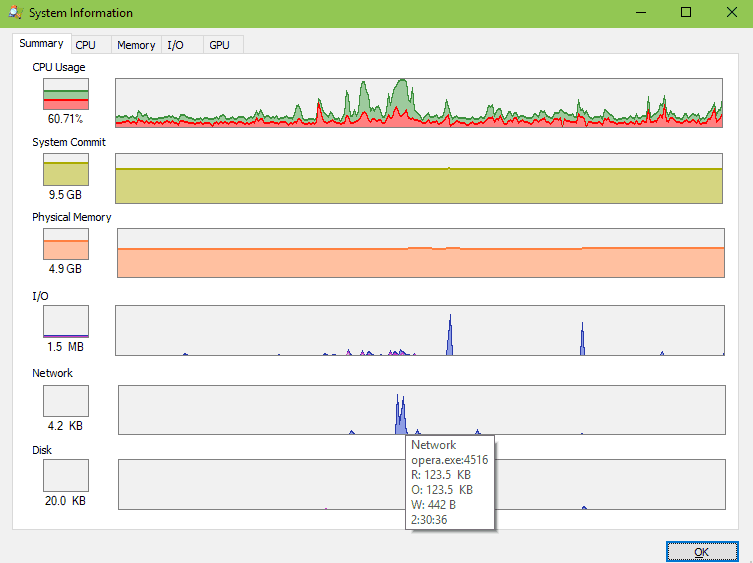This screenshot has height=563, width=753.
Task: Click the System Commit history graph
Action: (419, 178)
